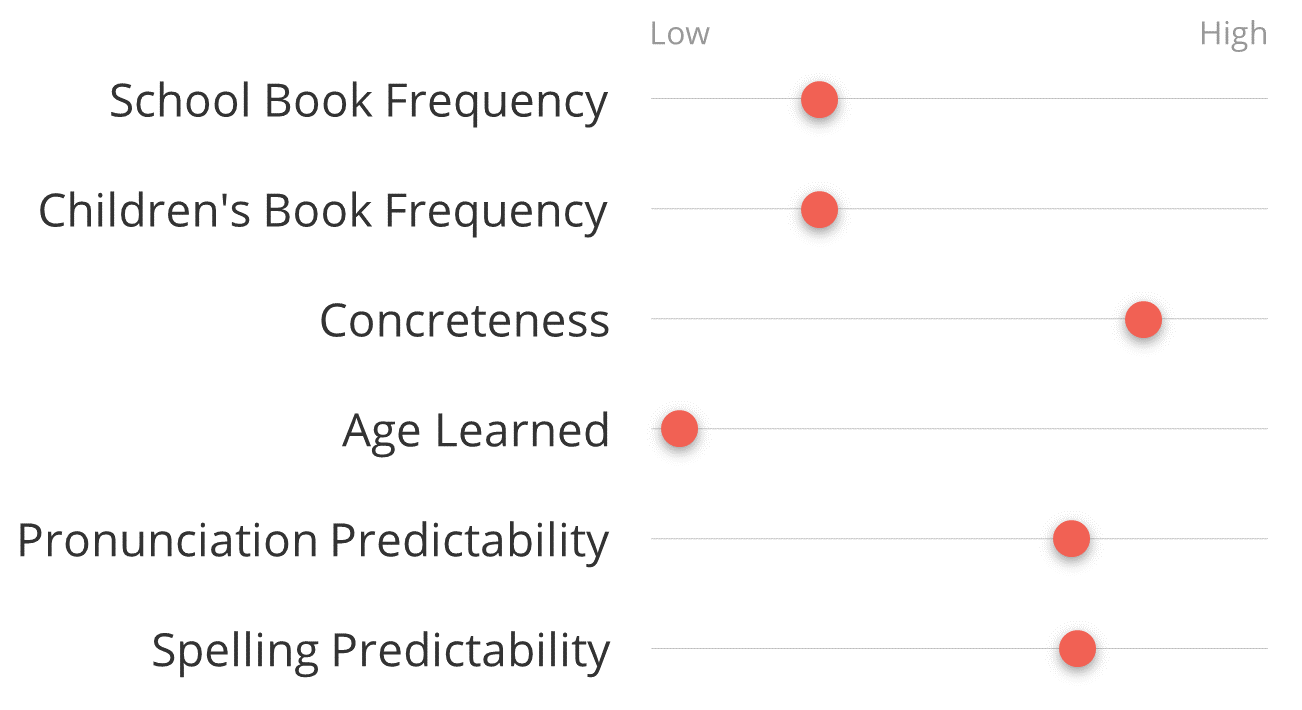Select the Children's Book Frequency label
The width and height of the screenshot is (1302, 710).
point(323,212)
